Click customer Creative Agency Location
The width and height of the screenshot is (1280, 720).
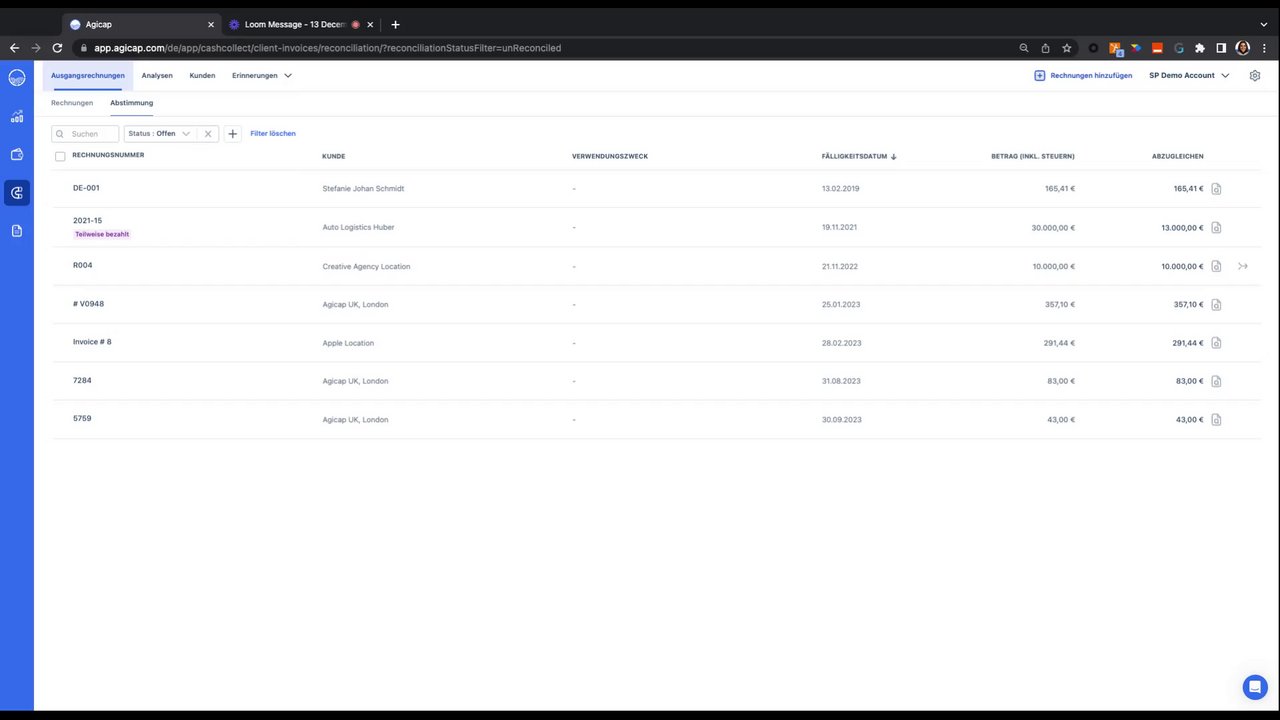point(366,267)
